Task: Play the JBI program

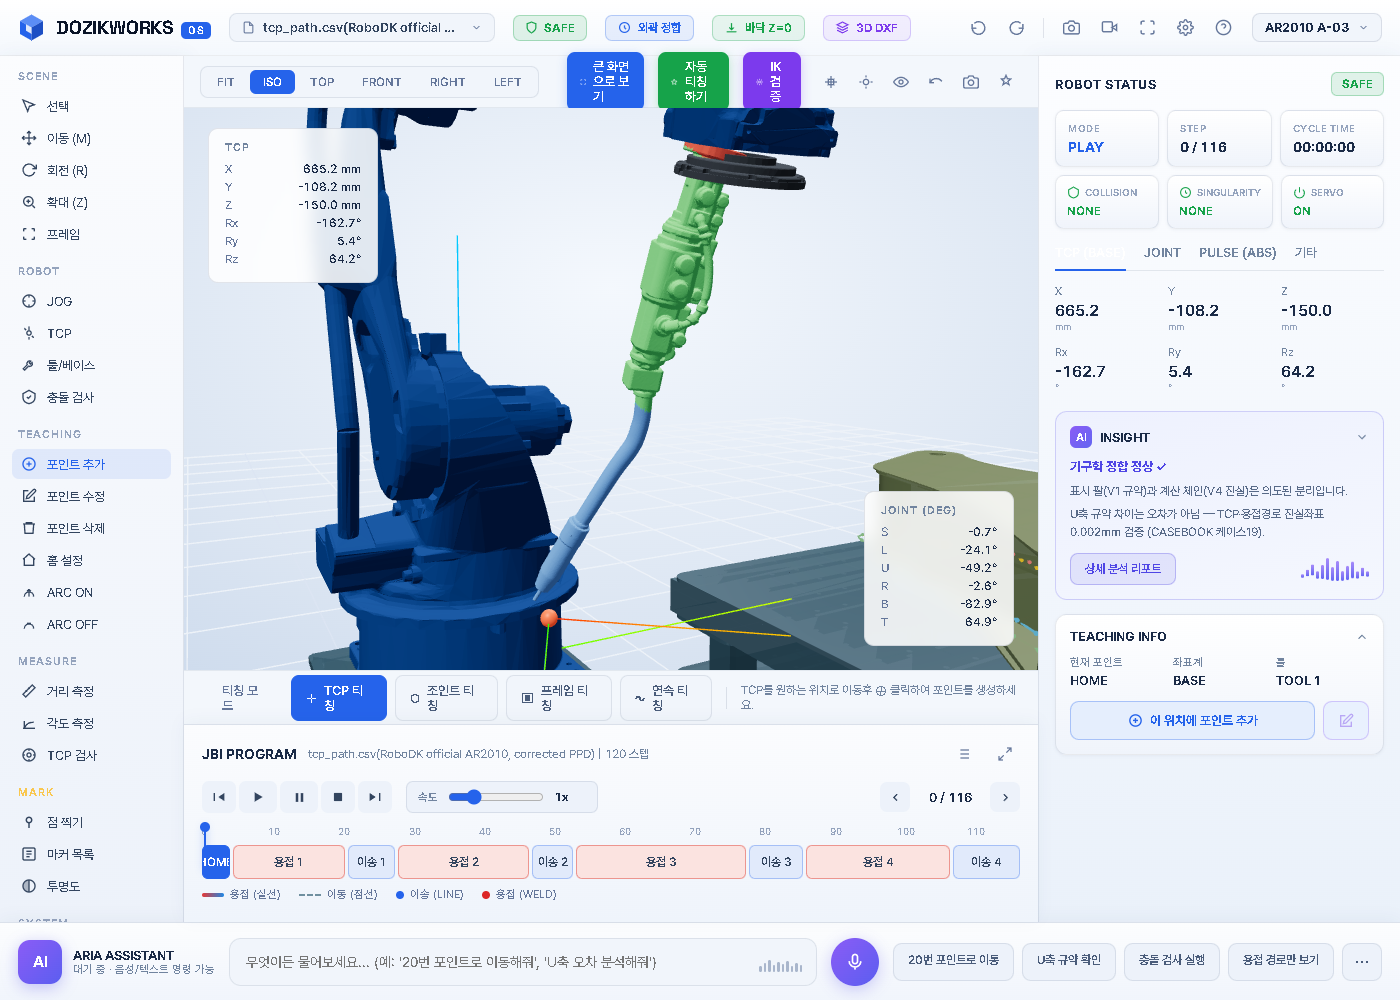Action: click(x=258, y=797)
